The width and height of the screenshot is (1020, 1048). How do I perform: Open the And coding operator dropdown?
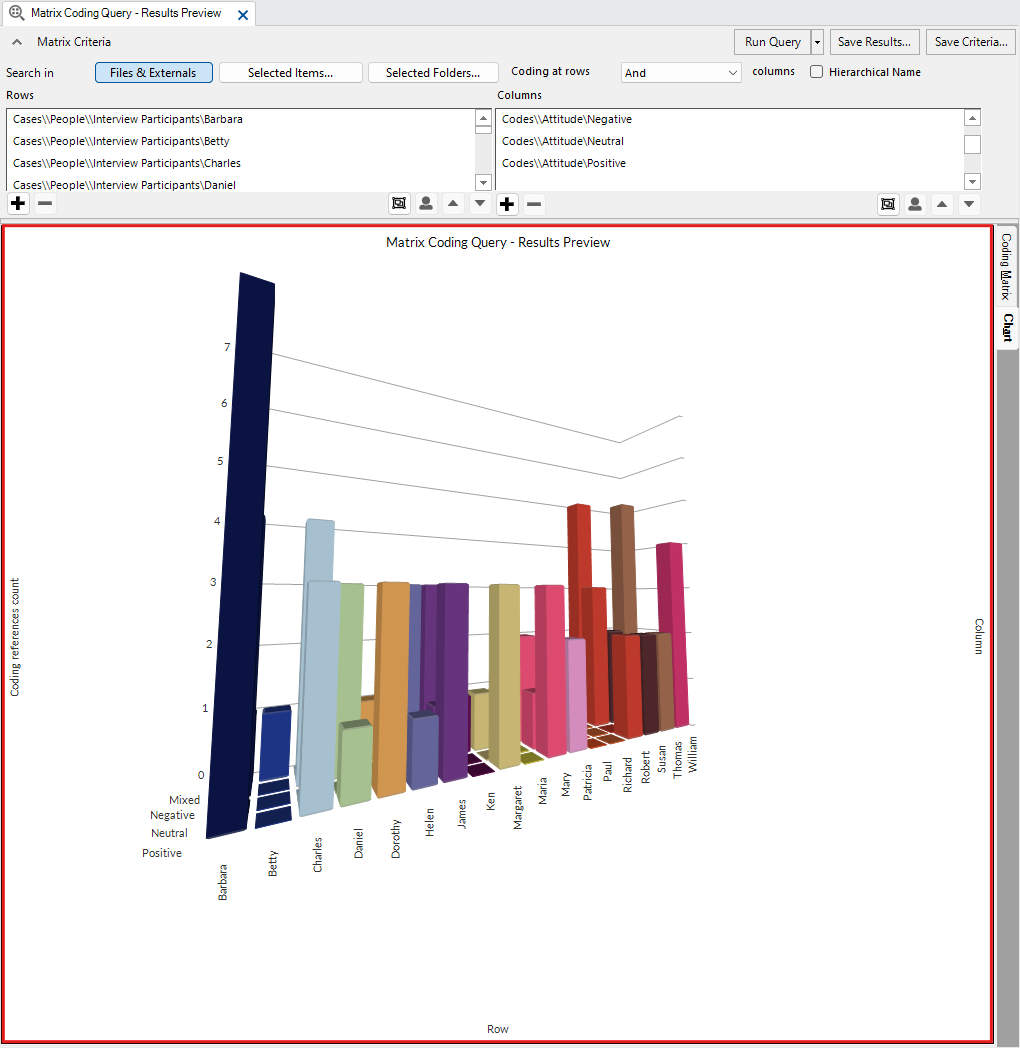coord(680,73)
